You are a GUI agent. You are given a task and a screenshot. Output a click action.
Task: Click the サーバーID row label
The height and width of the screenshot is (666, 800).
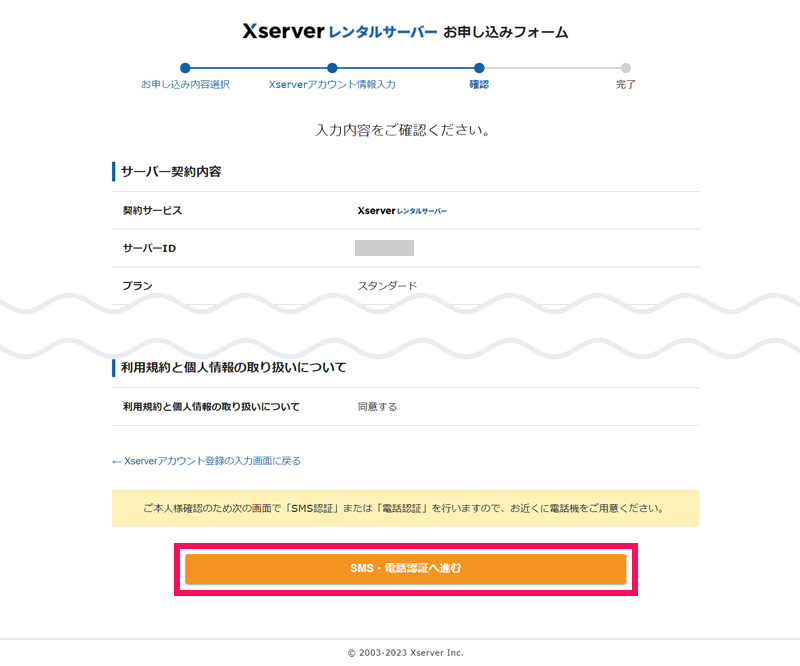[x=149, y=248]
